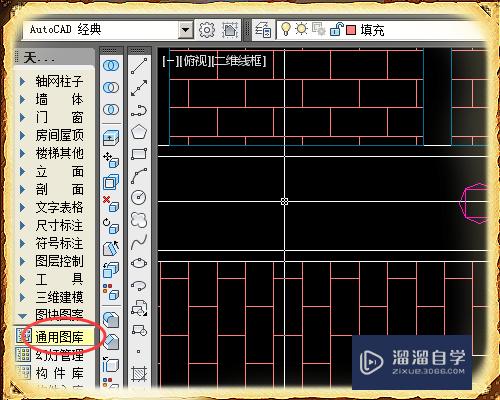Image resolution: width=500 pixels, height=400 pixels.
Task: Select the Copy Edges tool
Action: click(111, 364)
